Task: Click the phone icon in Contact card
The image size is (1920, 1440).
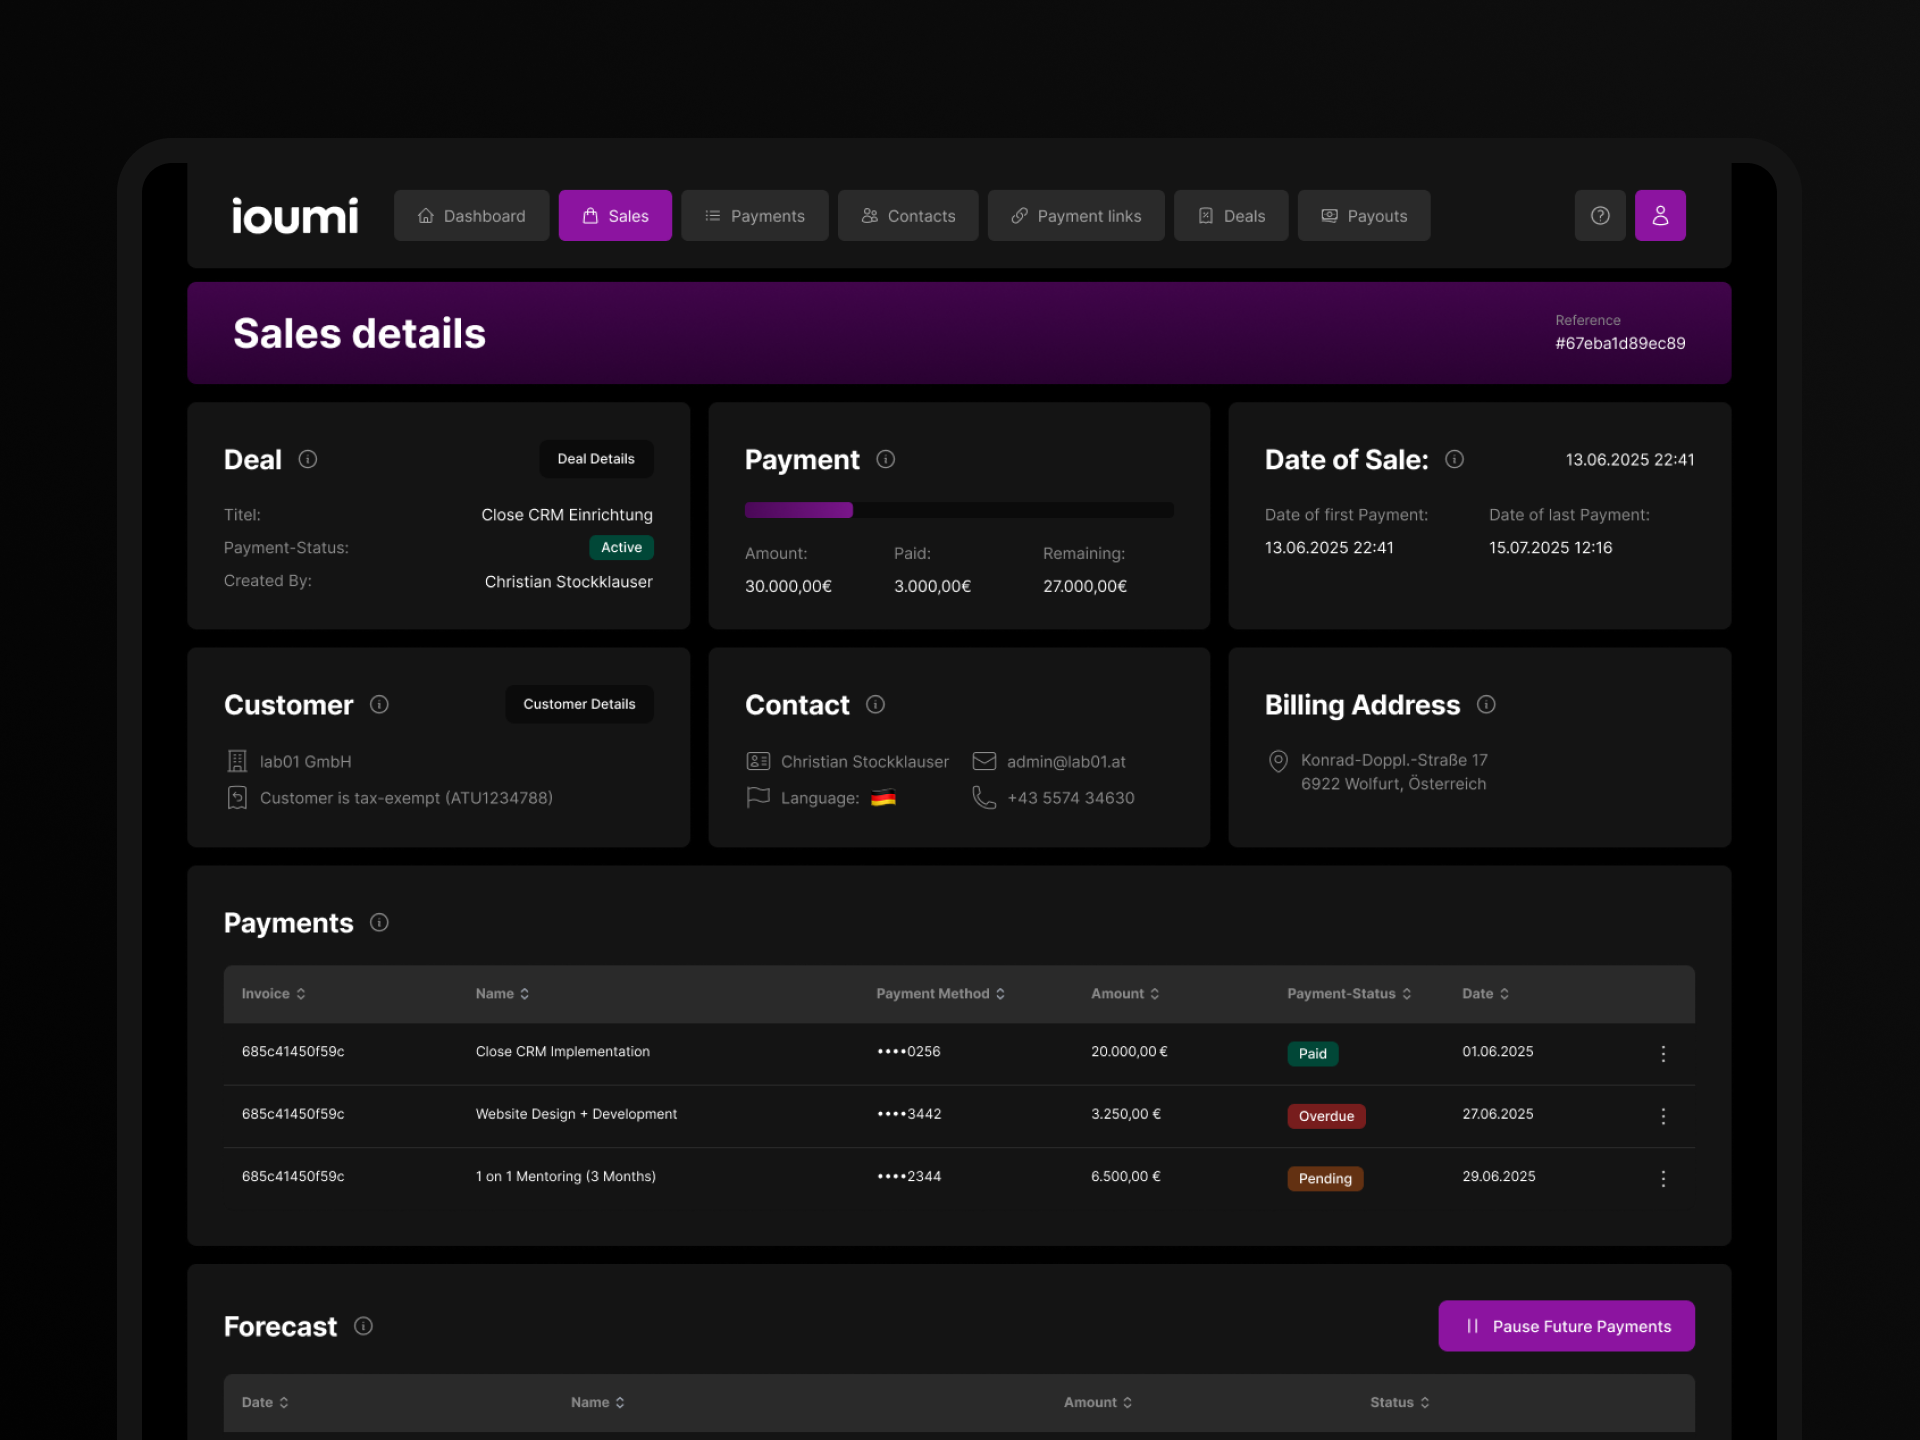Action: tap(984, 797)
